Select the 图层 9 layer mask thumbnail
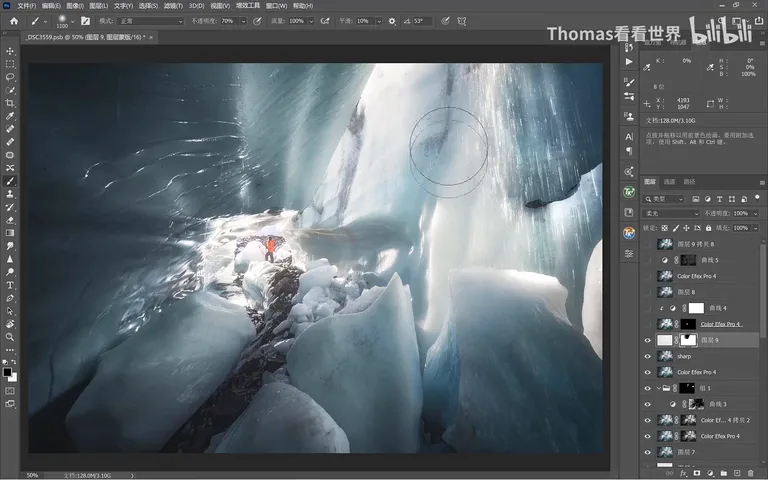This screenshot has height=480, width=768. 688,340
